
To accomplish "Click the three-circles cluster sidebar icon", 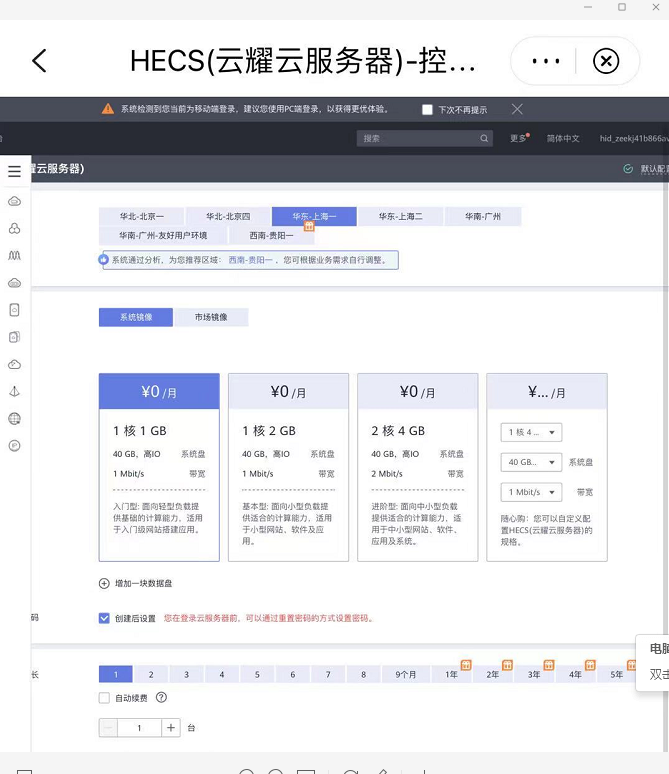I will (14, 228).
